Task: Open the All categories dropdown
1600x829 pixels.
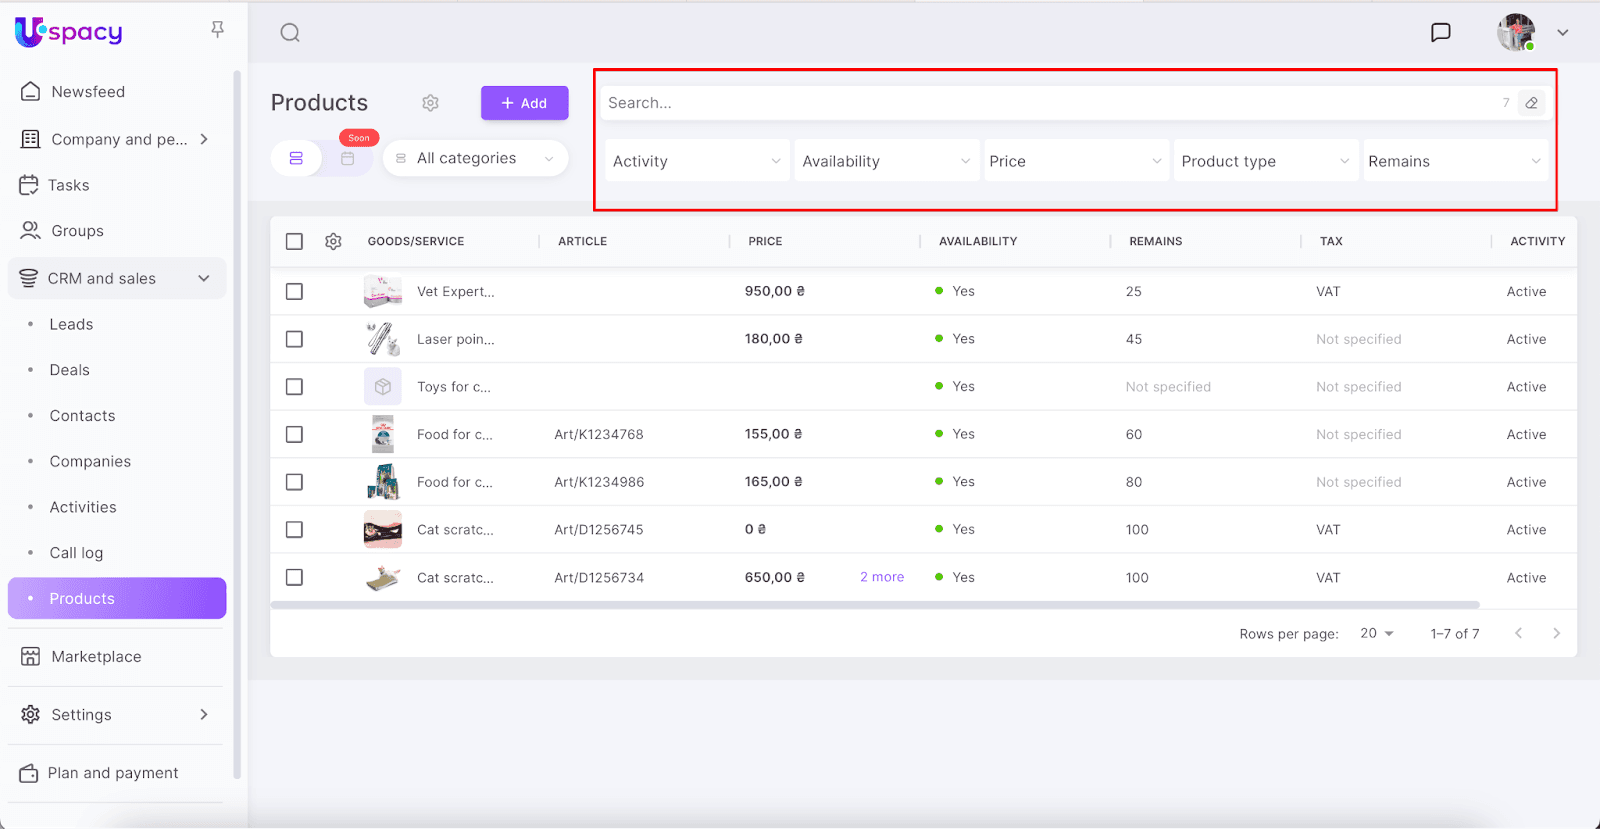Action: pyautogui.click(x=476, y=159)
